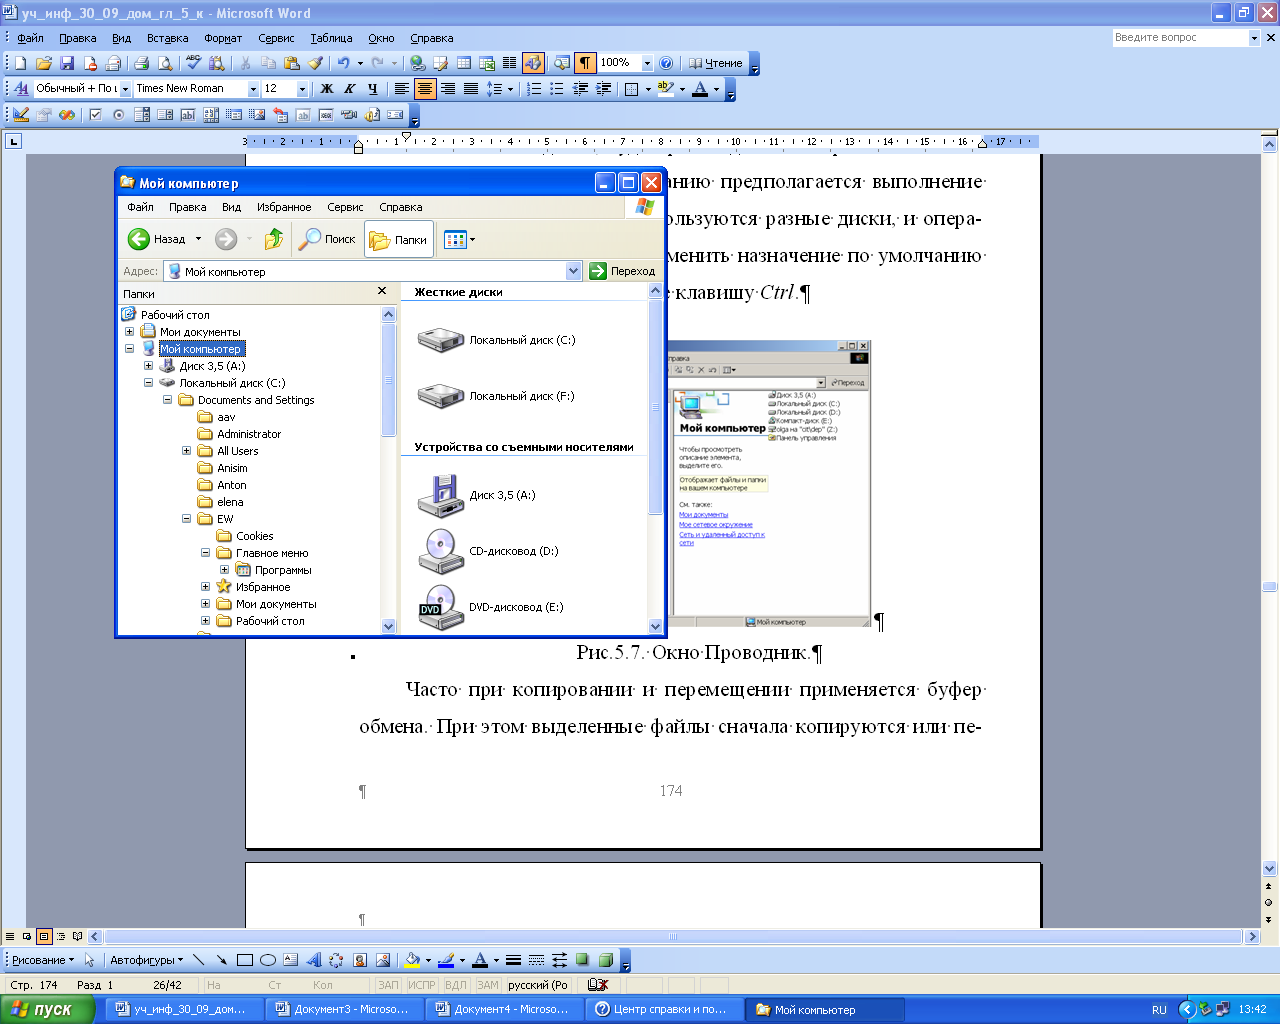Click the Insert Hyperlink globe icon
The height and width of the screenshot is (1024, 1280).
point(417,63)
